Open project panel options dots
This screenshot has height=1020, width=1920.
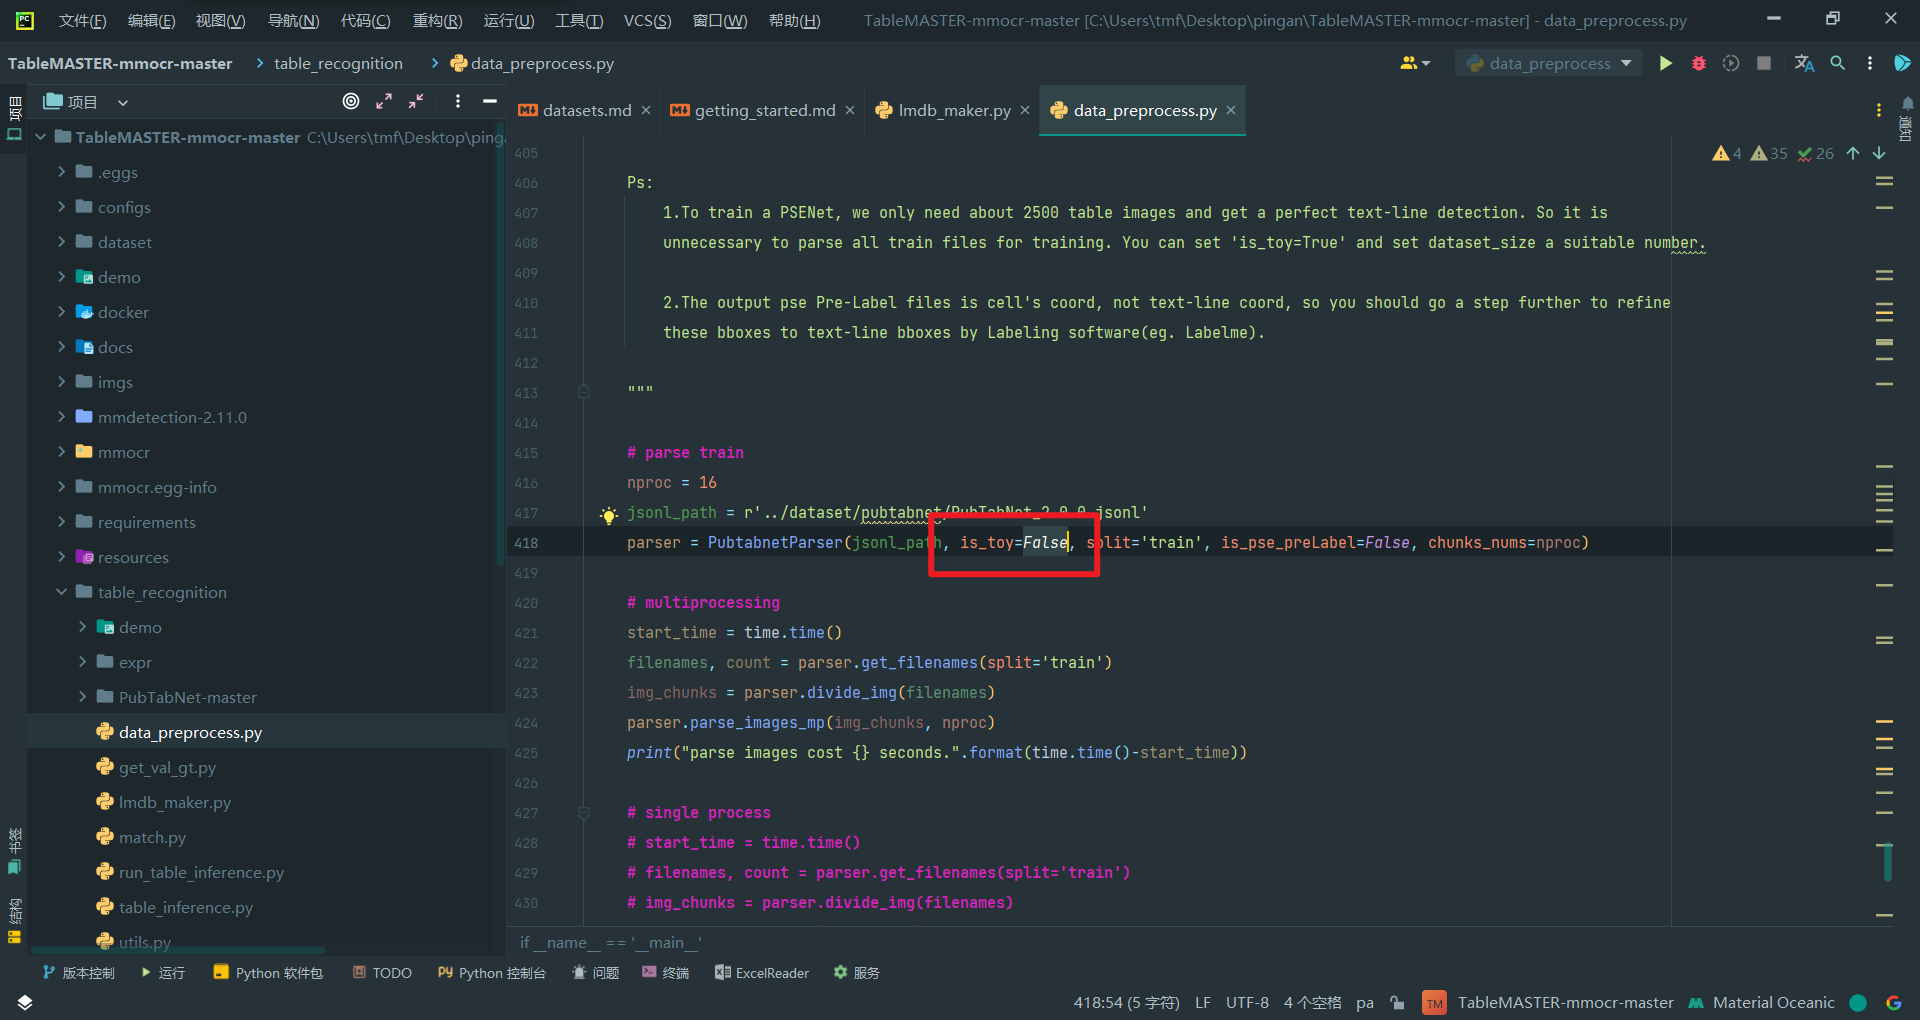[458, 101]
